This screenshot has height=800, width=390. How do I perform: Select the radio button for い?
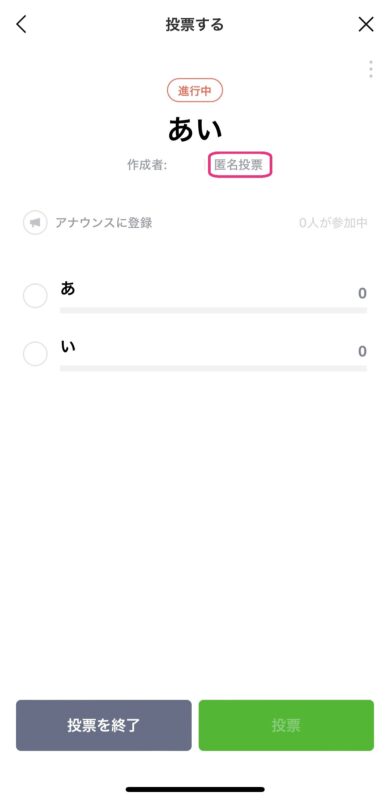pos(35,354)
